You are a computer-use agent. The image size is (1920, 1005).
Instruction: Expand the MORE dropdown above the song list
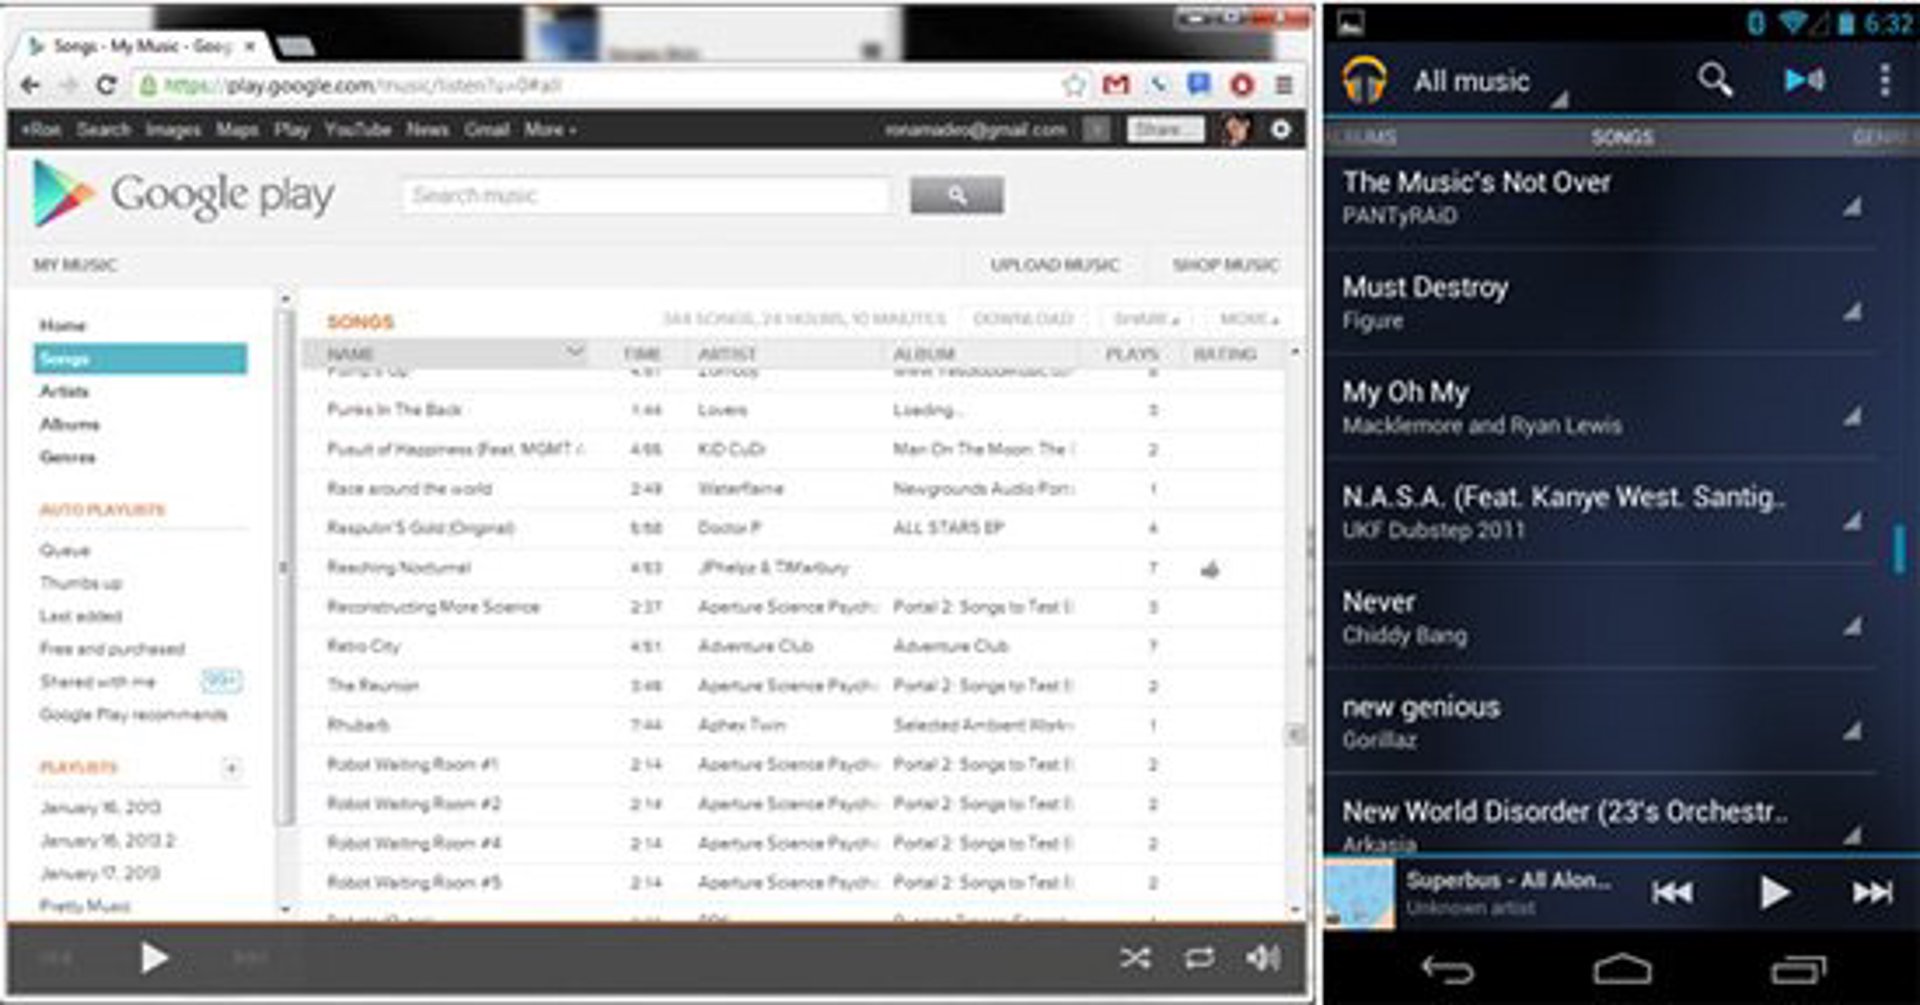click(x=1249, y=319)
